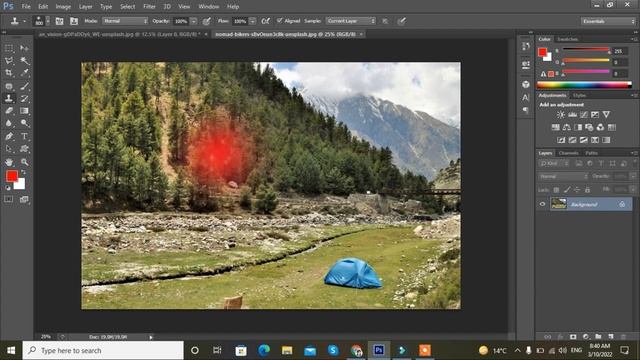Toggle lock all in Layers panel
Screen dimensions: 640x360
click(587, 190)
